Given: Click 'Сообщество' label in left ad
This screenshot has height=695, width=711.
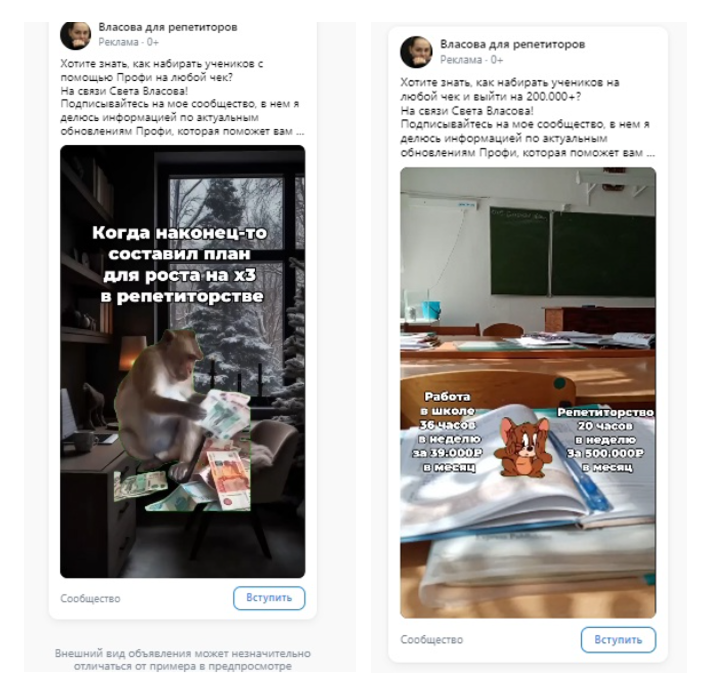Looking at the screenshot, I should [90, 598].
